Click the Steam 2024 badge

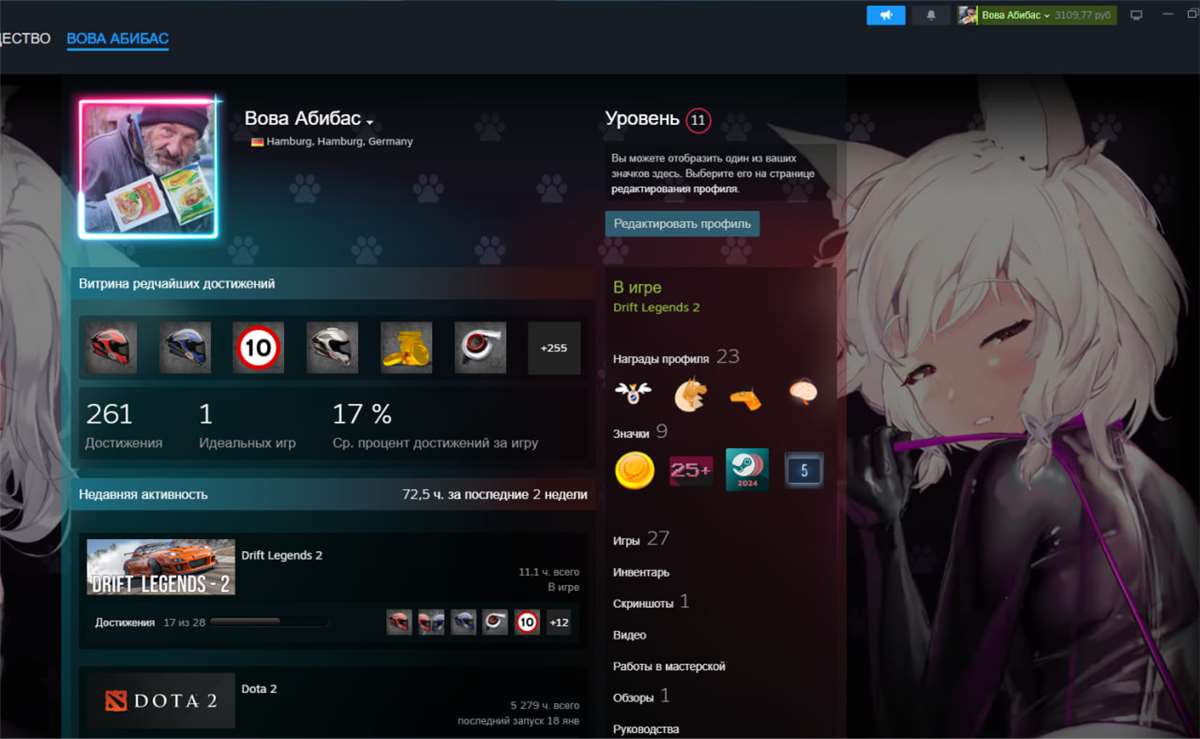pyautogui.click(x=747, y=469)
